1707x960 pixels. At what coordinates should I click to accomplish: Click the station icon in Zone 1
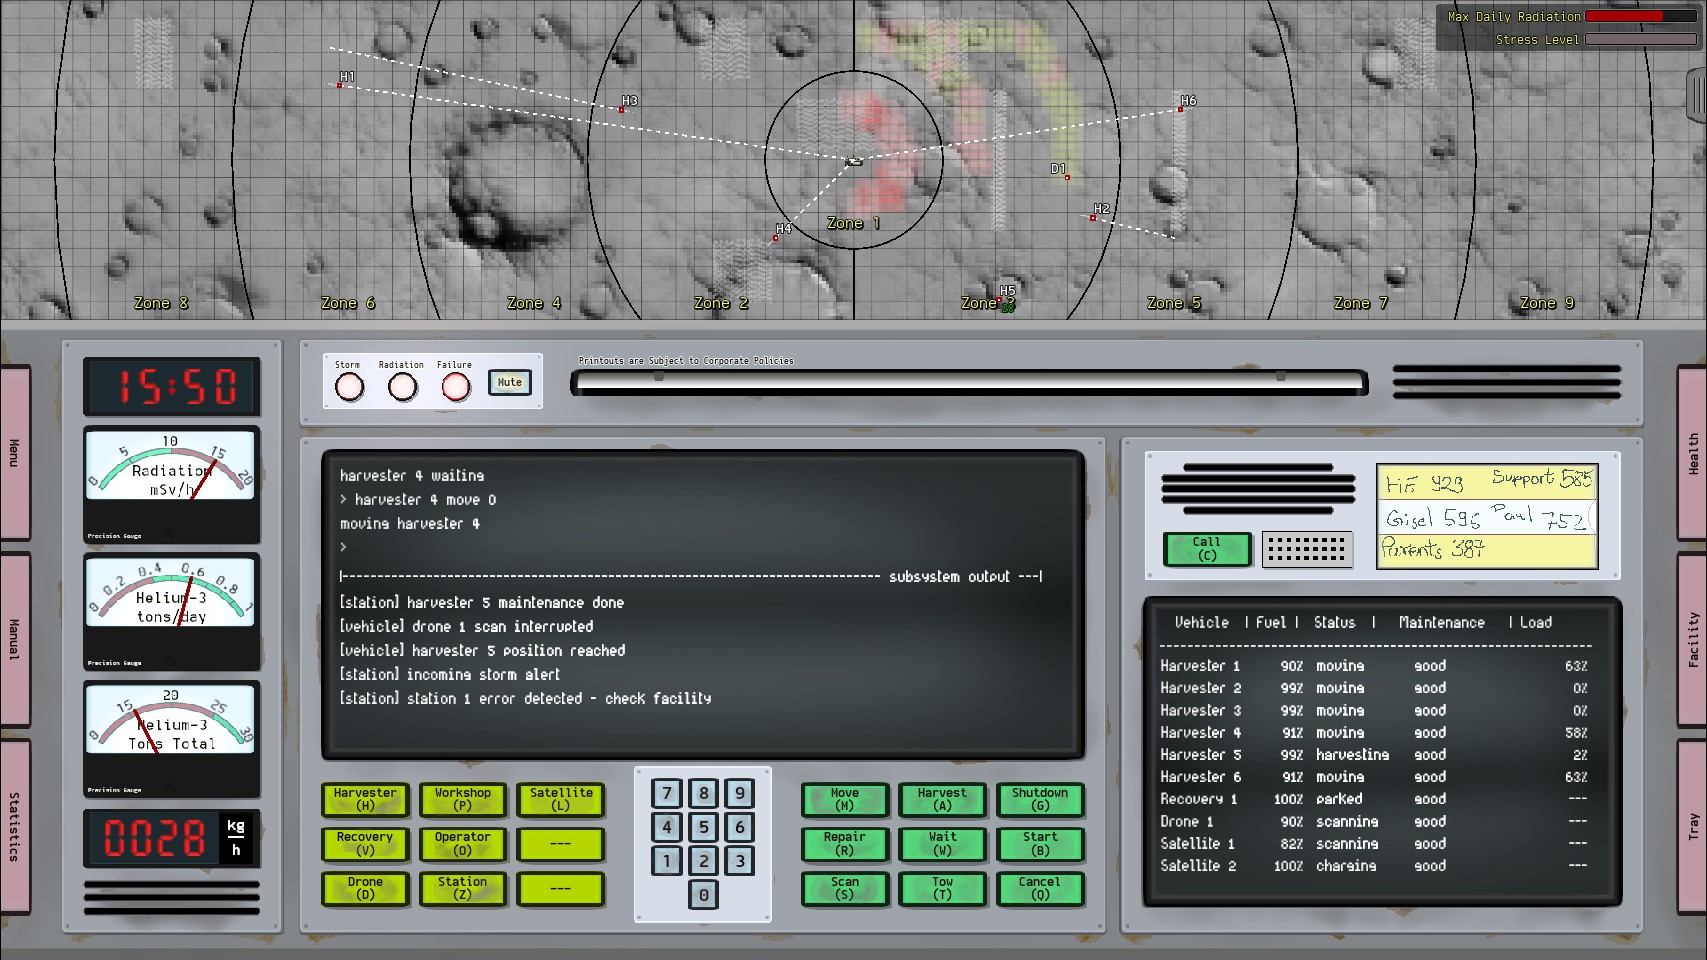854,161
